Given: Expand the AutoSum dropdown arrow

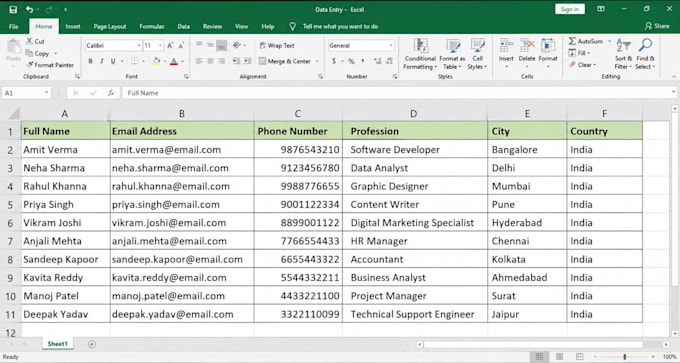Looking at the screenshot, I should point(609,41).
